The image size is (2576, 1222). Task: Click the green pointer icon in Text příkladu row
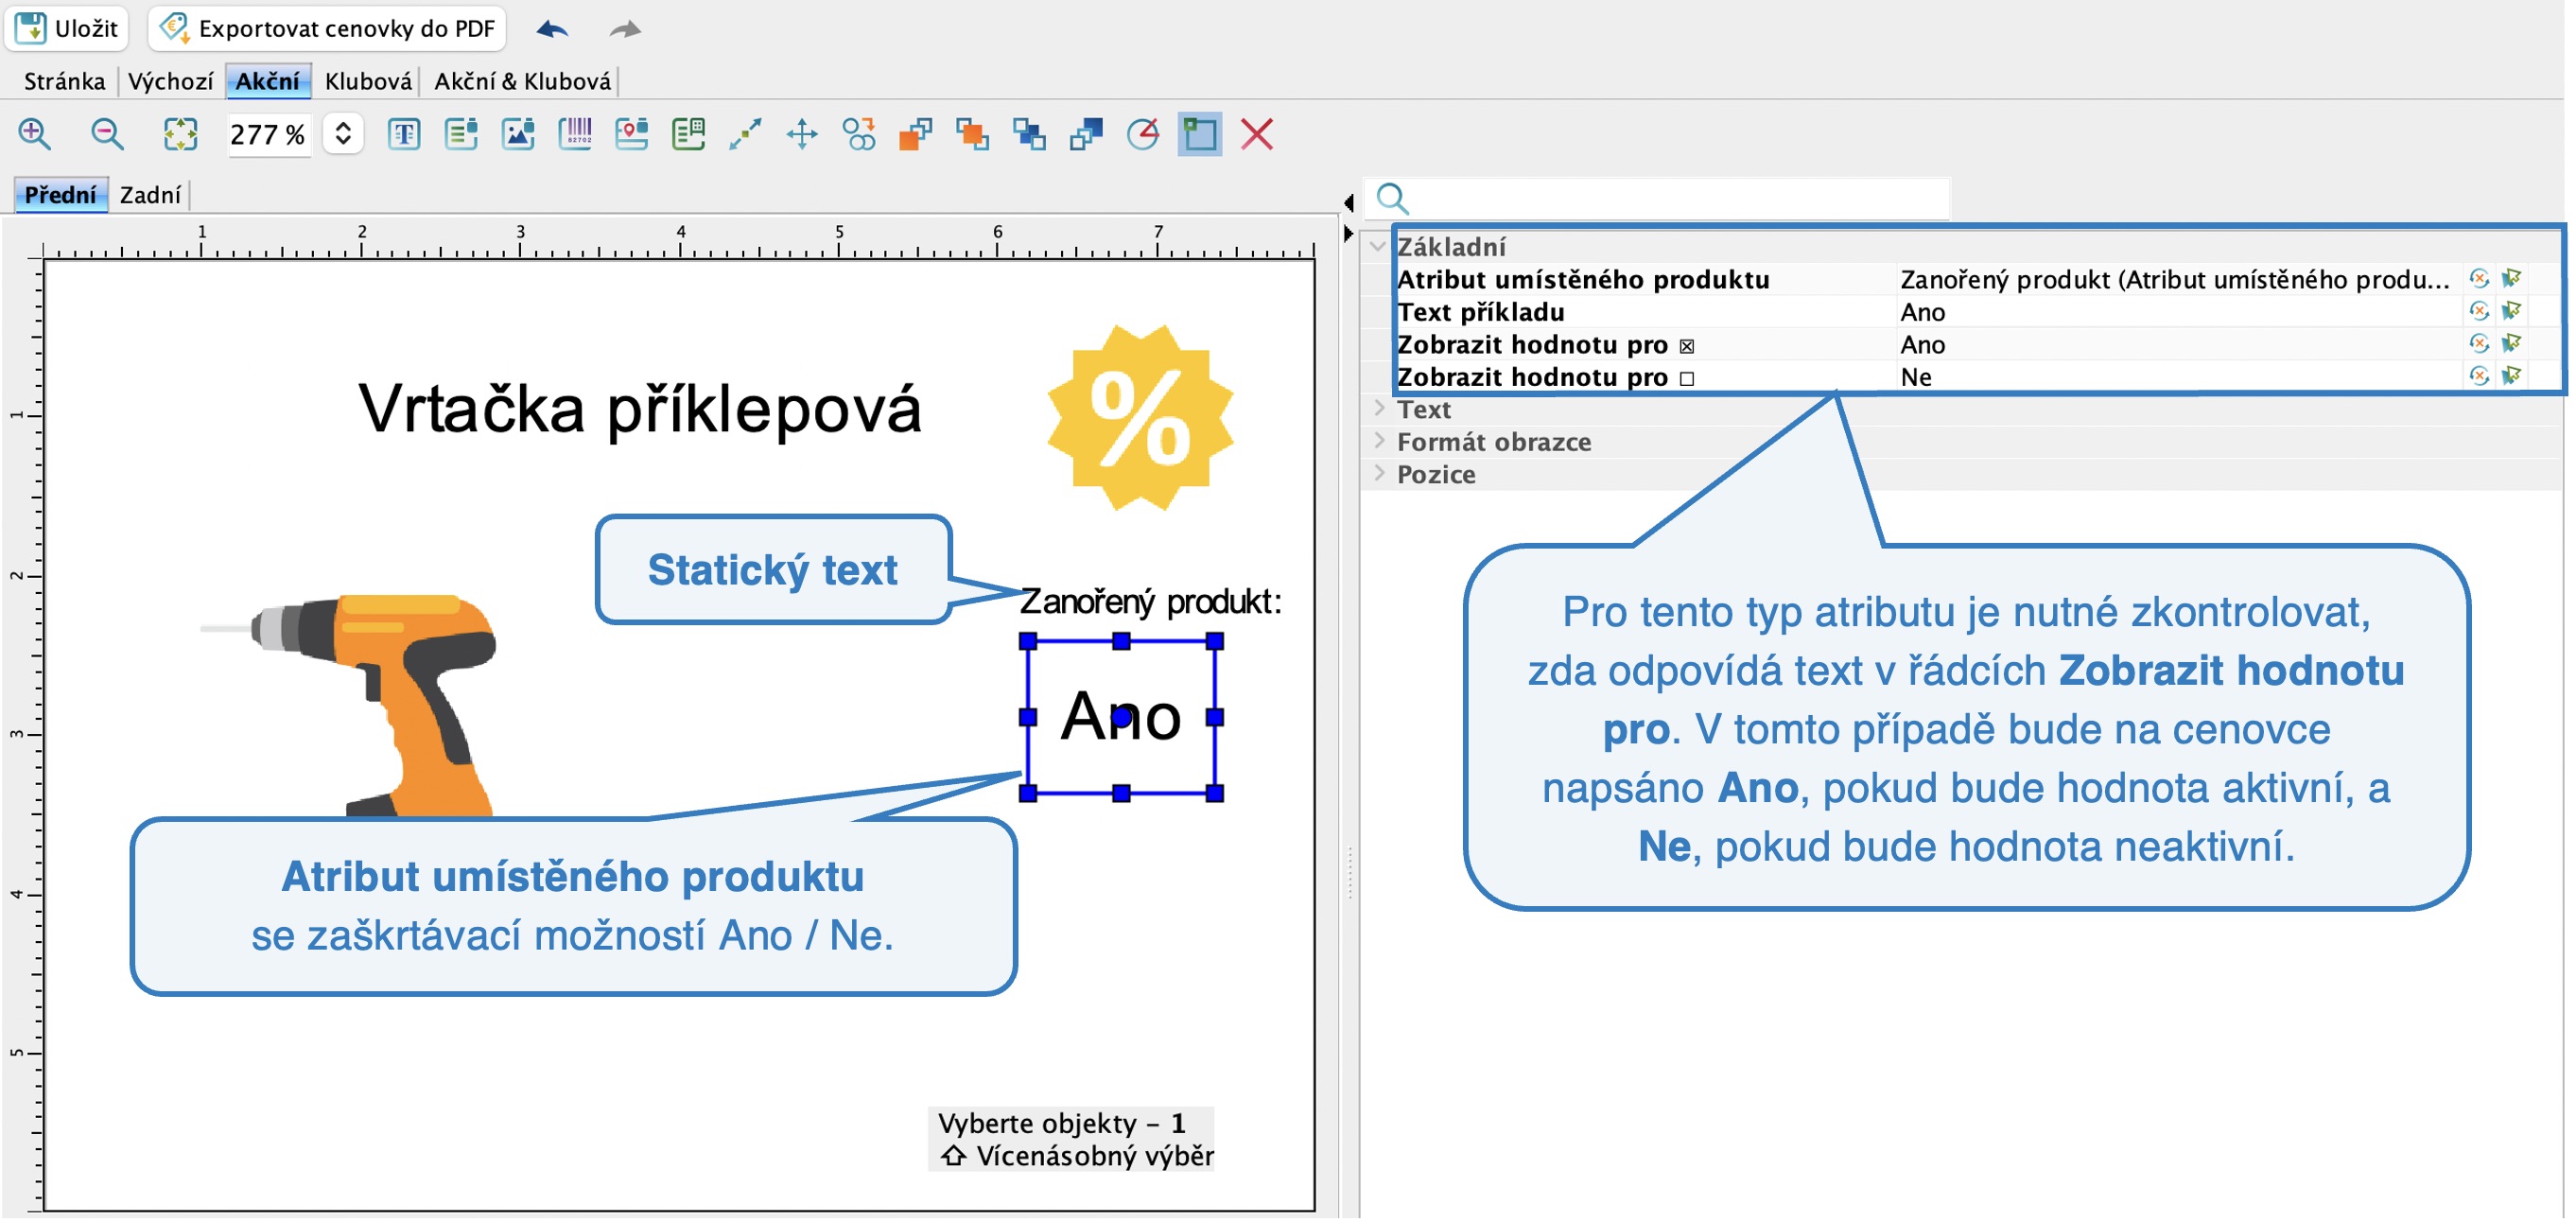click(x=2512, y=311)
